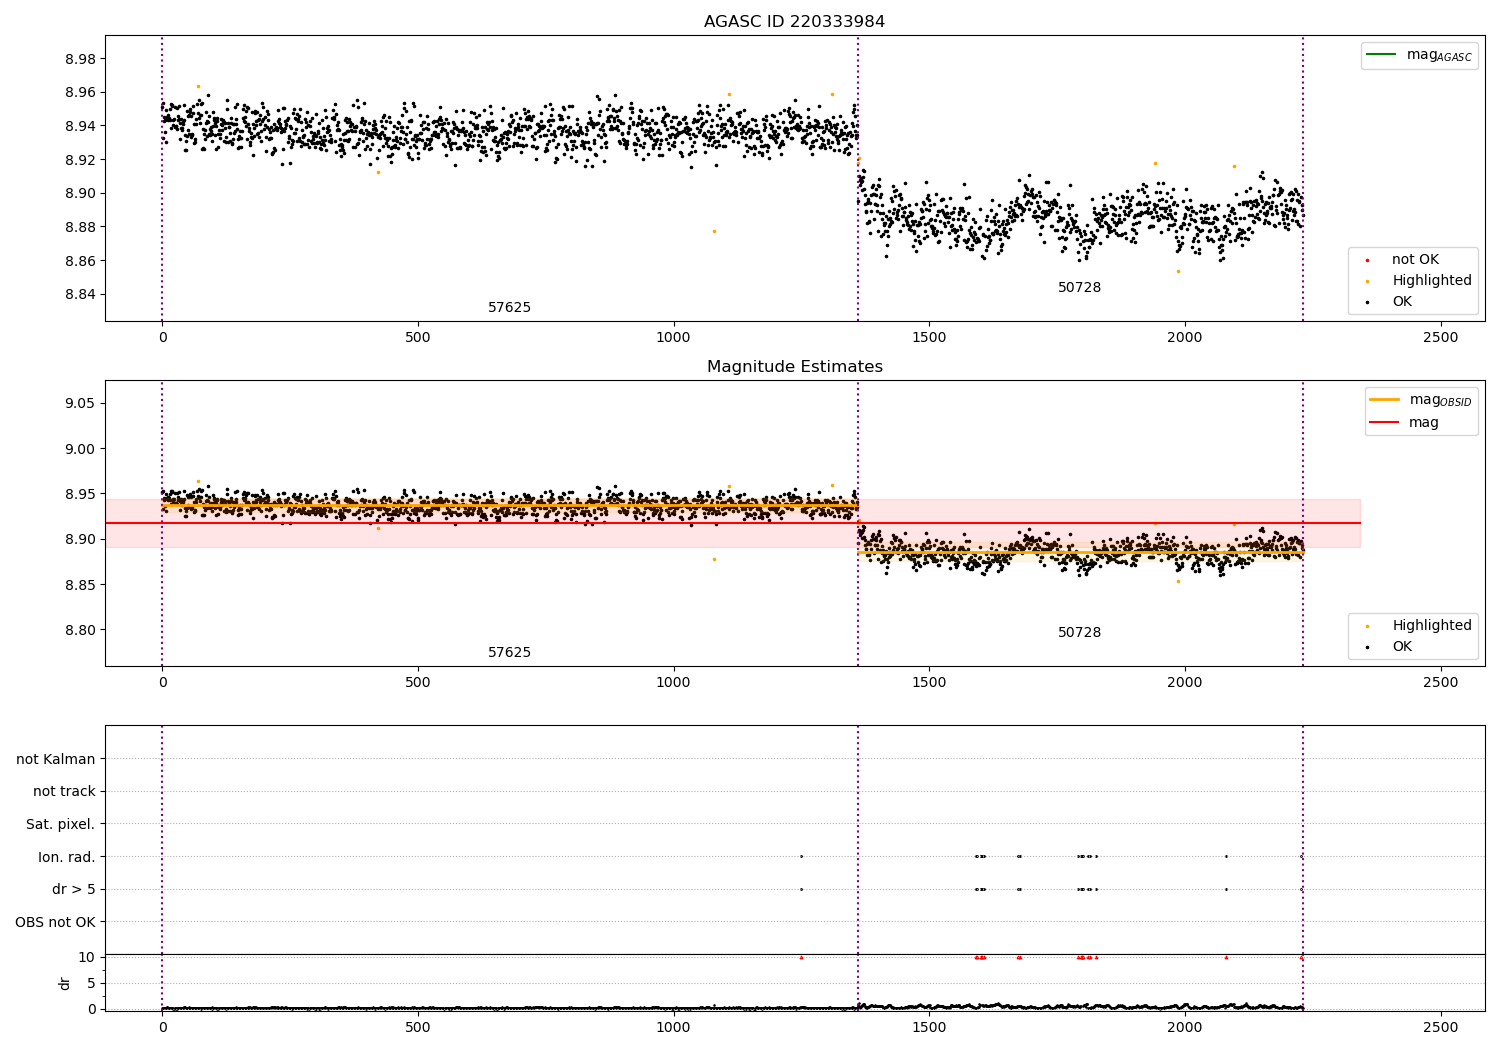Click y-tick "8.84" on top plot
This screenshot has width=1500, height=1050.
click(x=79, y=295)
